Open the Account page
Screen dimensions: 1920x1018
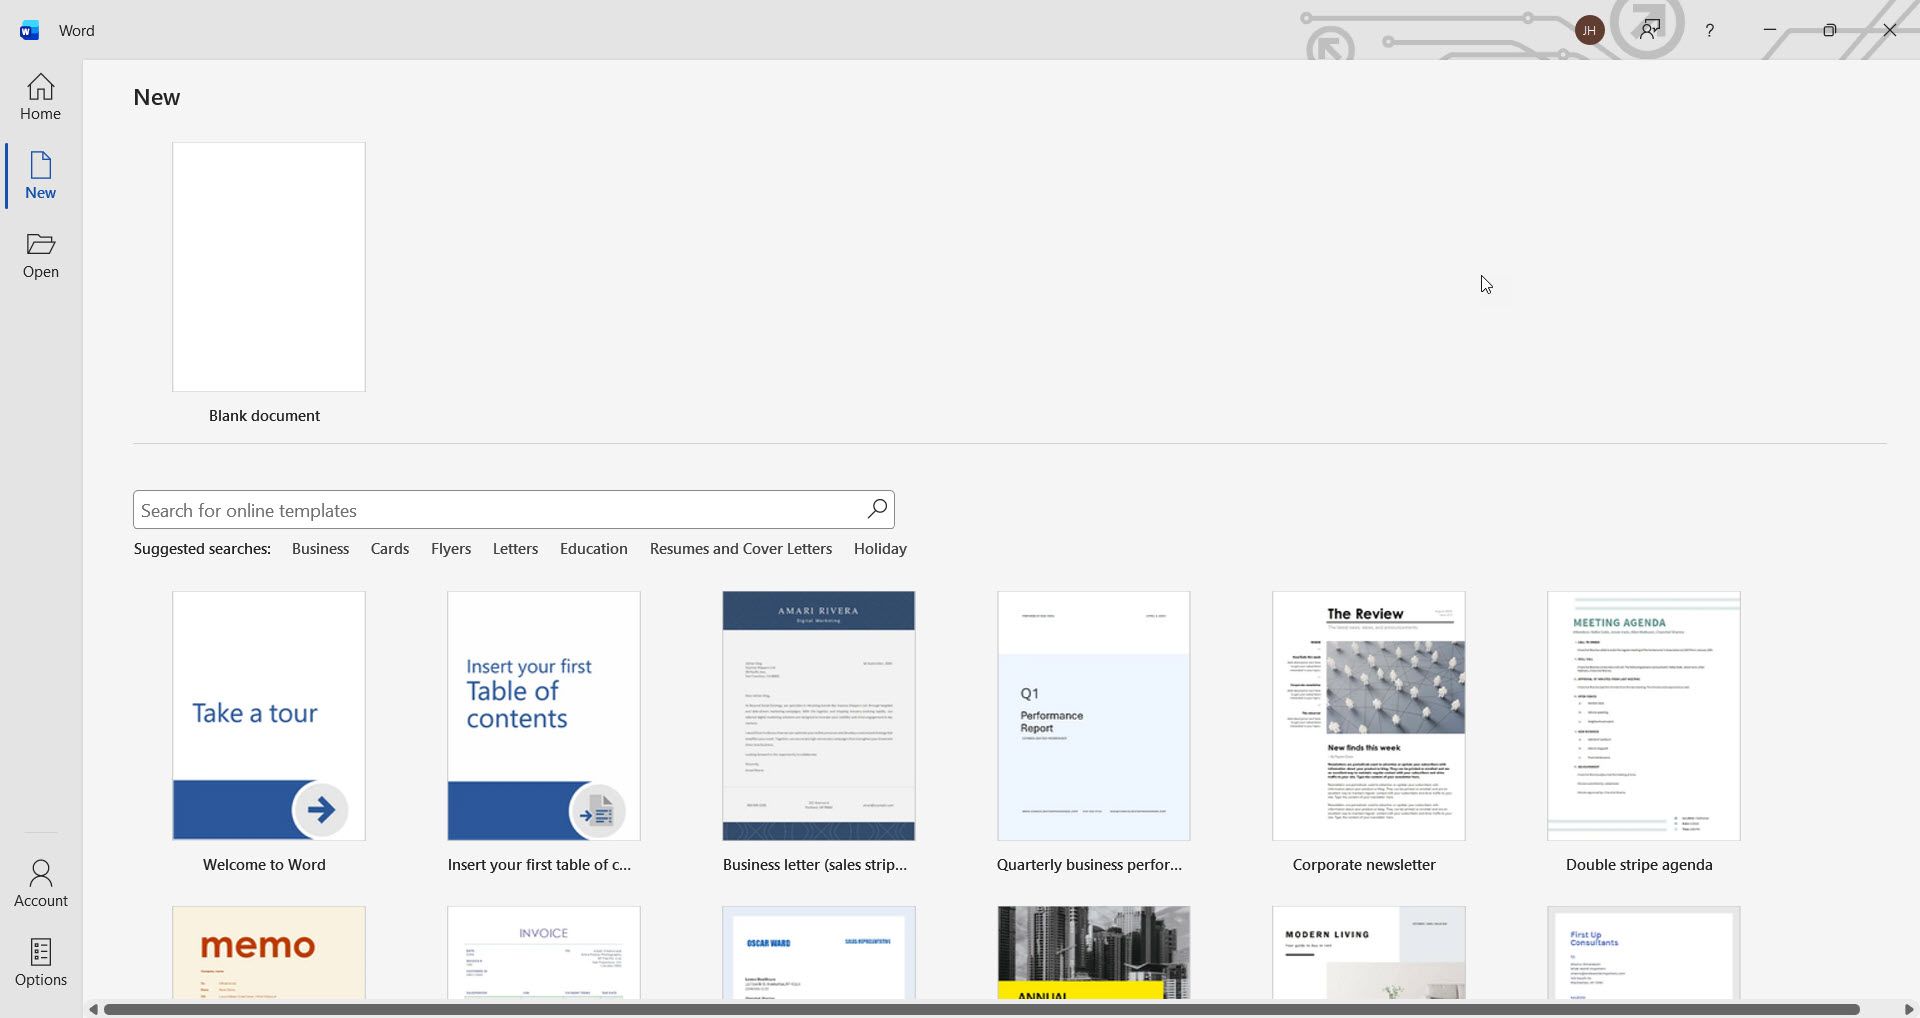pos(40,884)
